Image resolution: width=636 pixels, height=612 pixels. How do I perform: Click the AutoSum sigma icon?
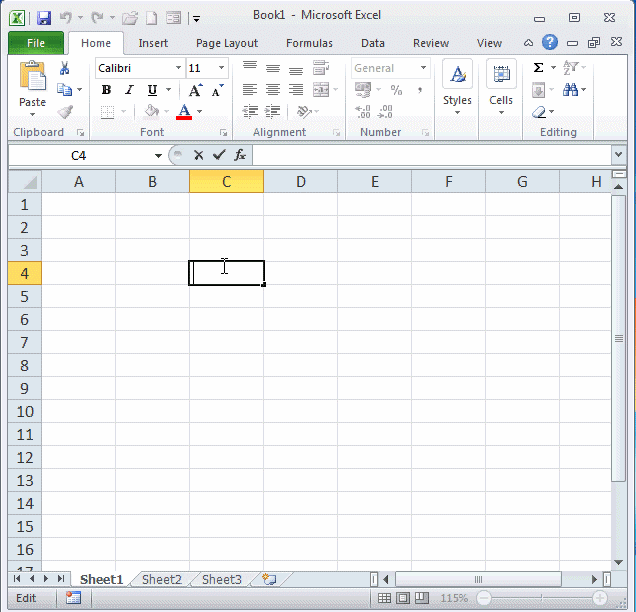pyautogui.click(x=538, y=68)
